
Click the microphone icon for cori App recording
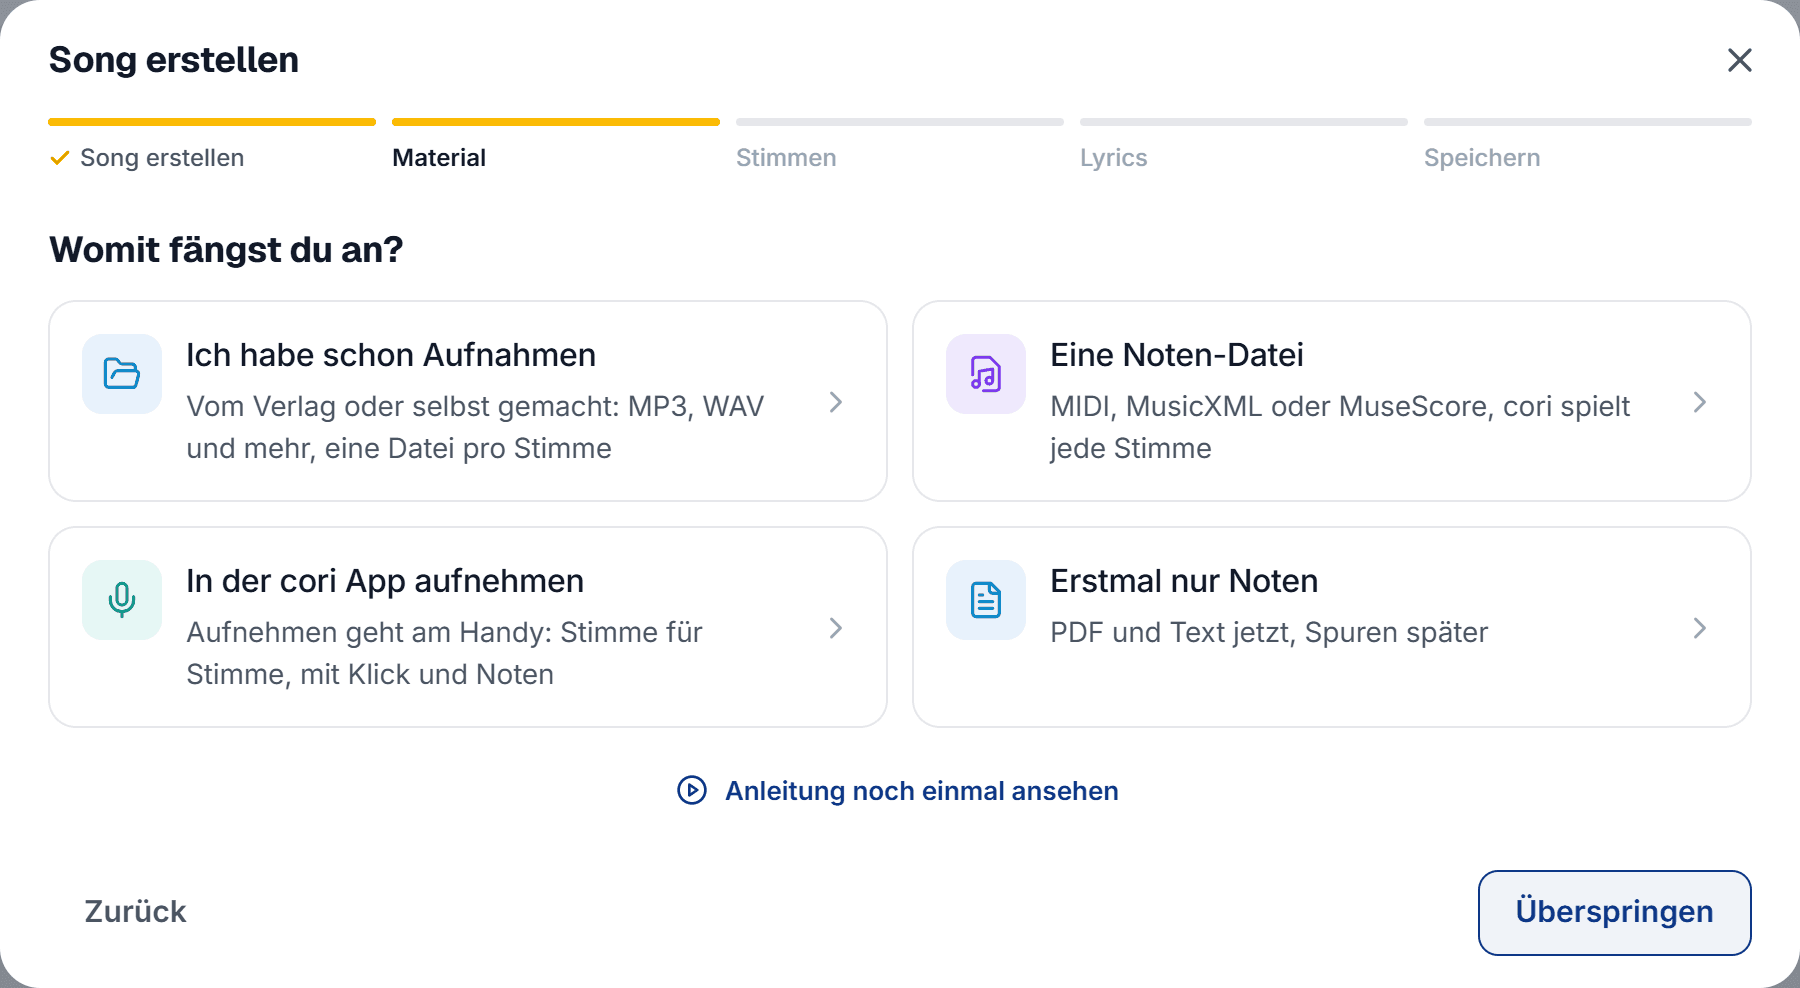pos(122,600)
